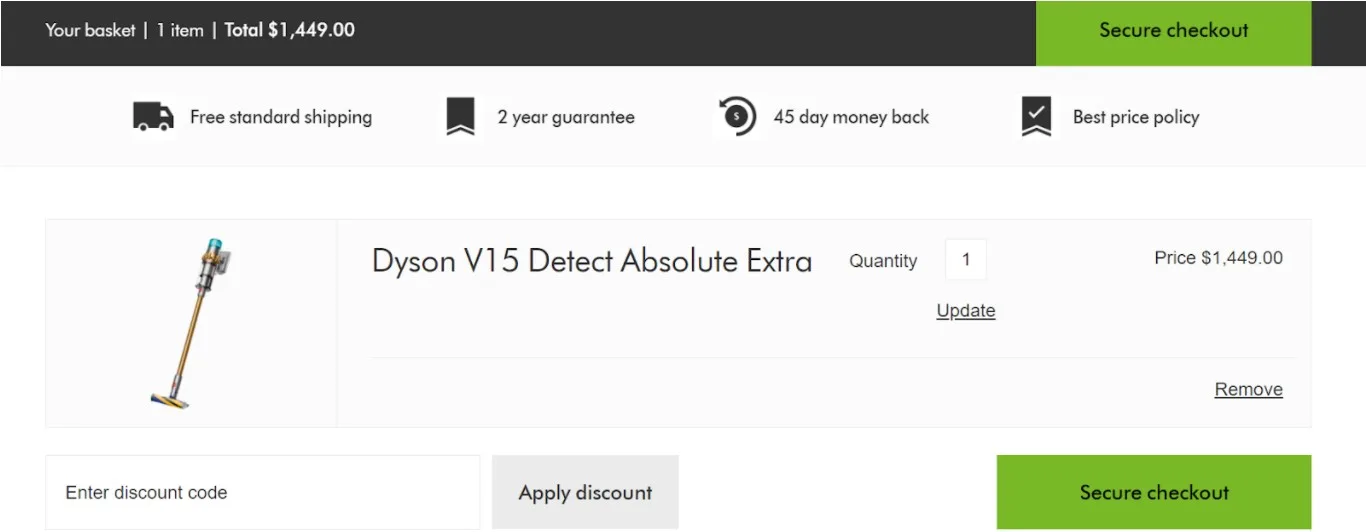Click the Total $1,449.00 basket summary
Screen dimensions: 1366x532
289,30
